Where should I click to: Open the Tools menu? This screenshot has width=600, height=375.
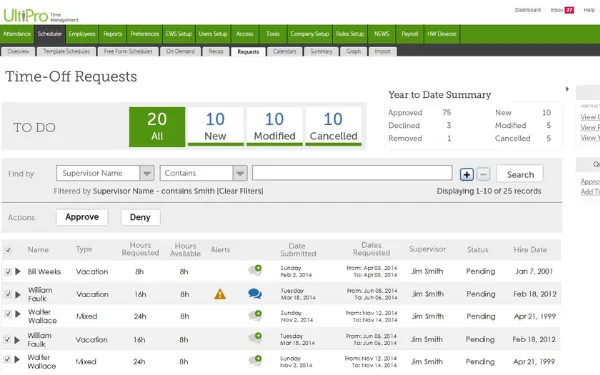273,34
